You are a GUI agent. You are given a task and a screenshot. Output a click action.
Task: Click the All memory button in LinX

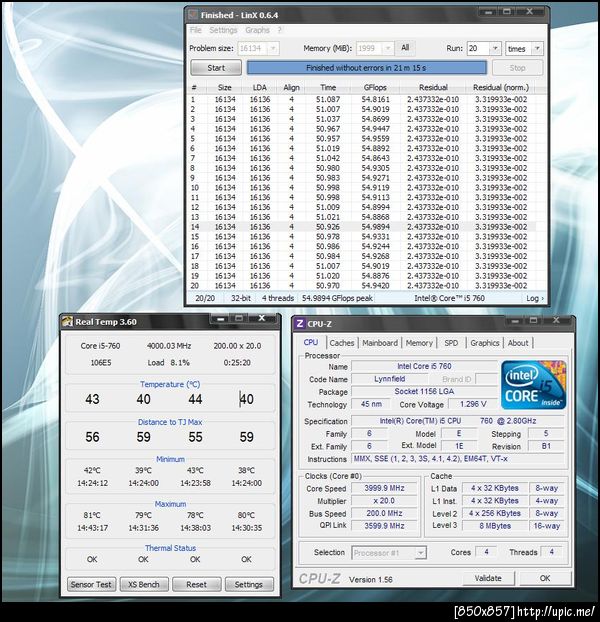click(405, 48)
